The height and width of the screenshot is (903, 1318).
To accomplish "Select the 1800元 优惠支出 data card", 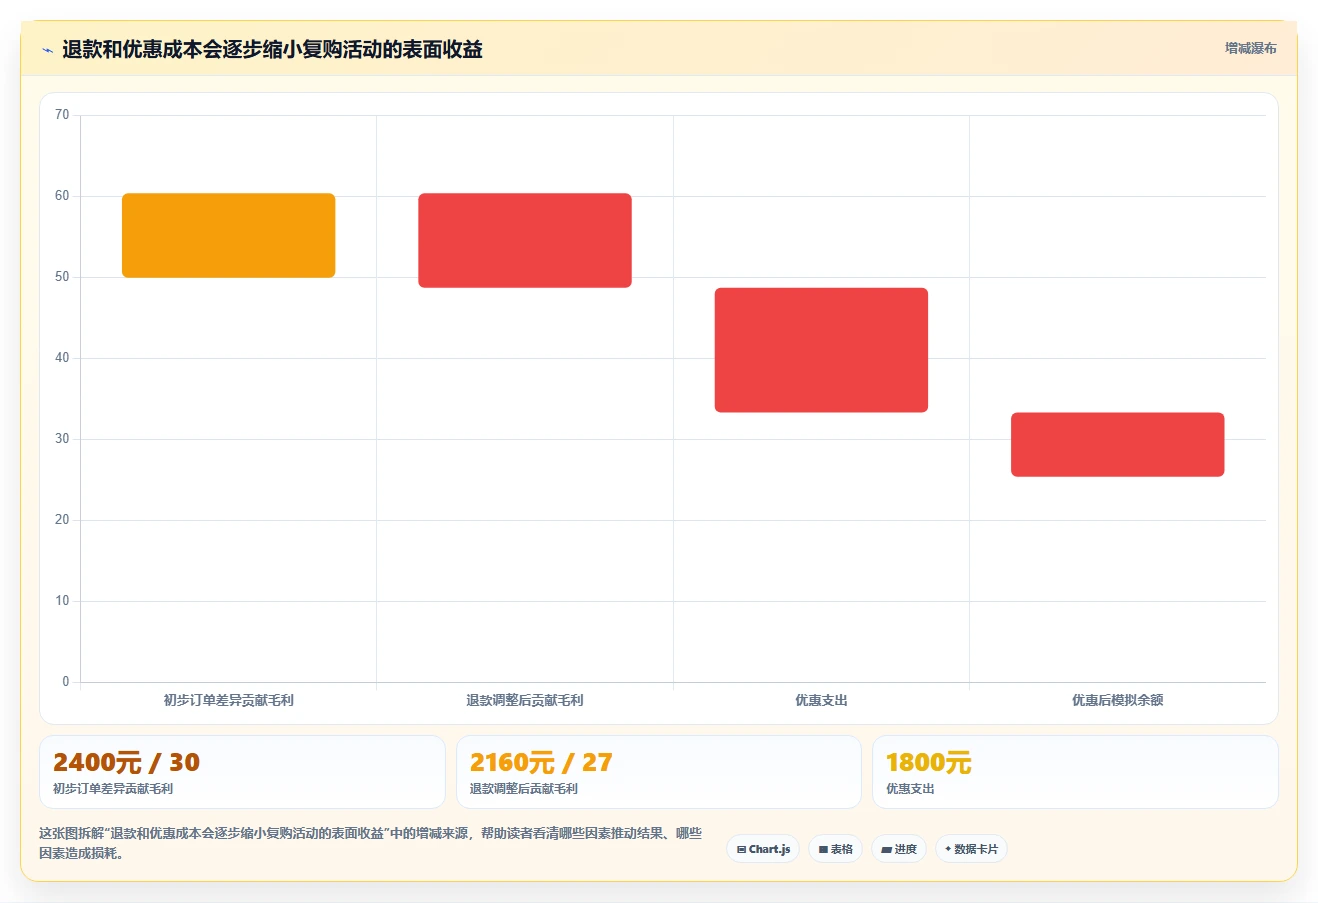I will (x=1075, y=772).
